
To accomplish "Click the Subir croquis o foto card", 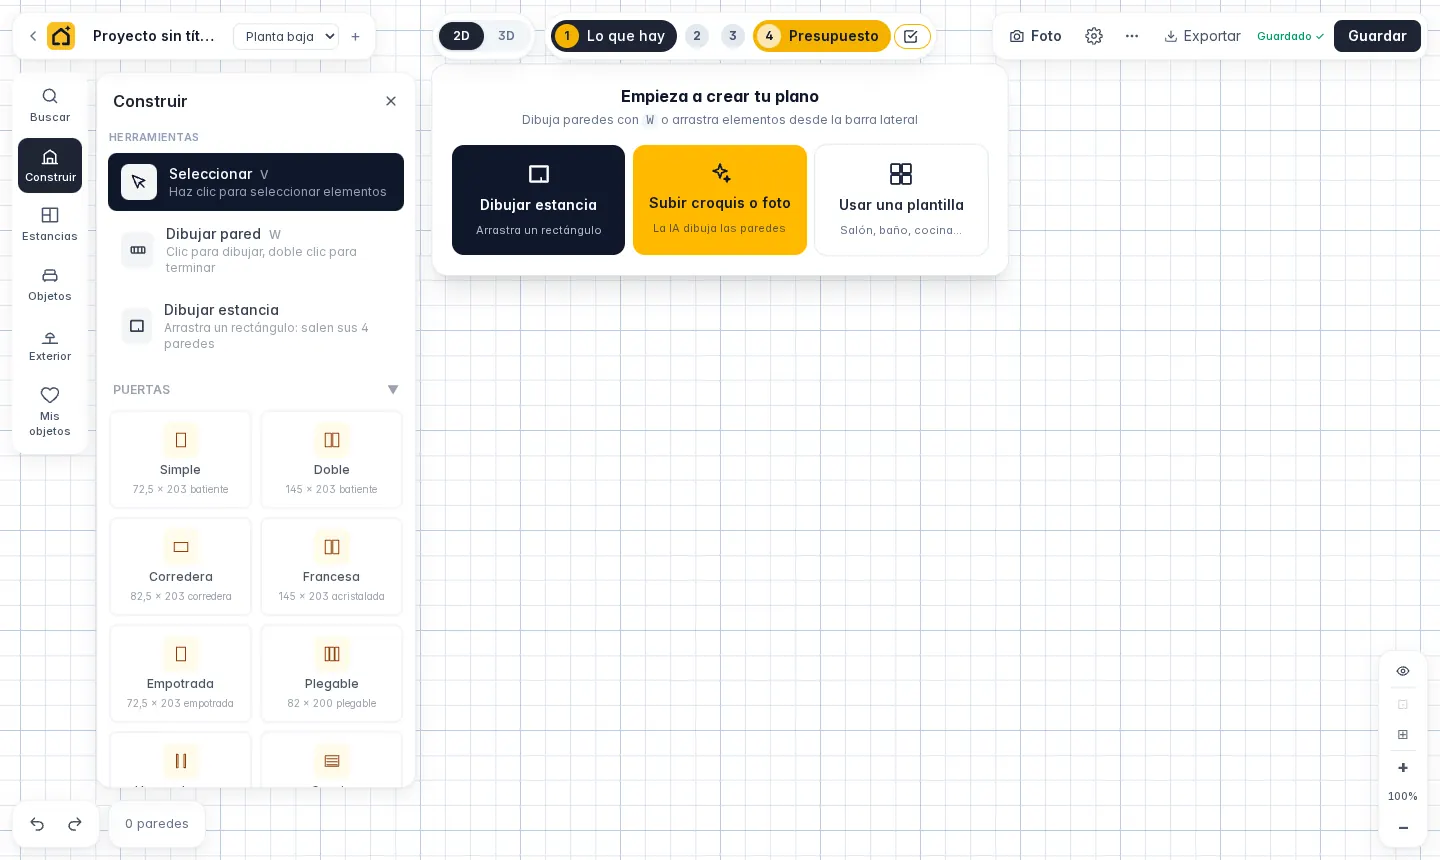I will click(720, 200).
